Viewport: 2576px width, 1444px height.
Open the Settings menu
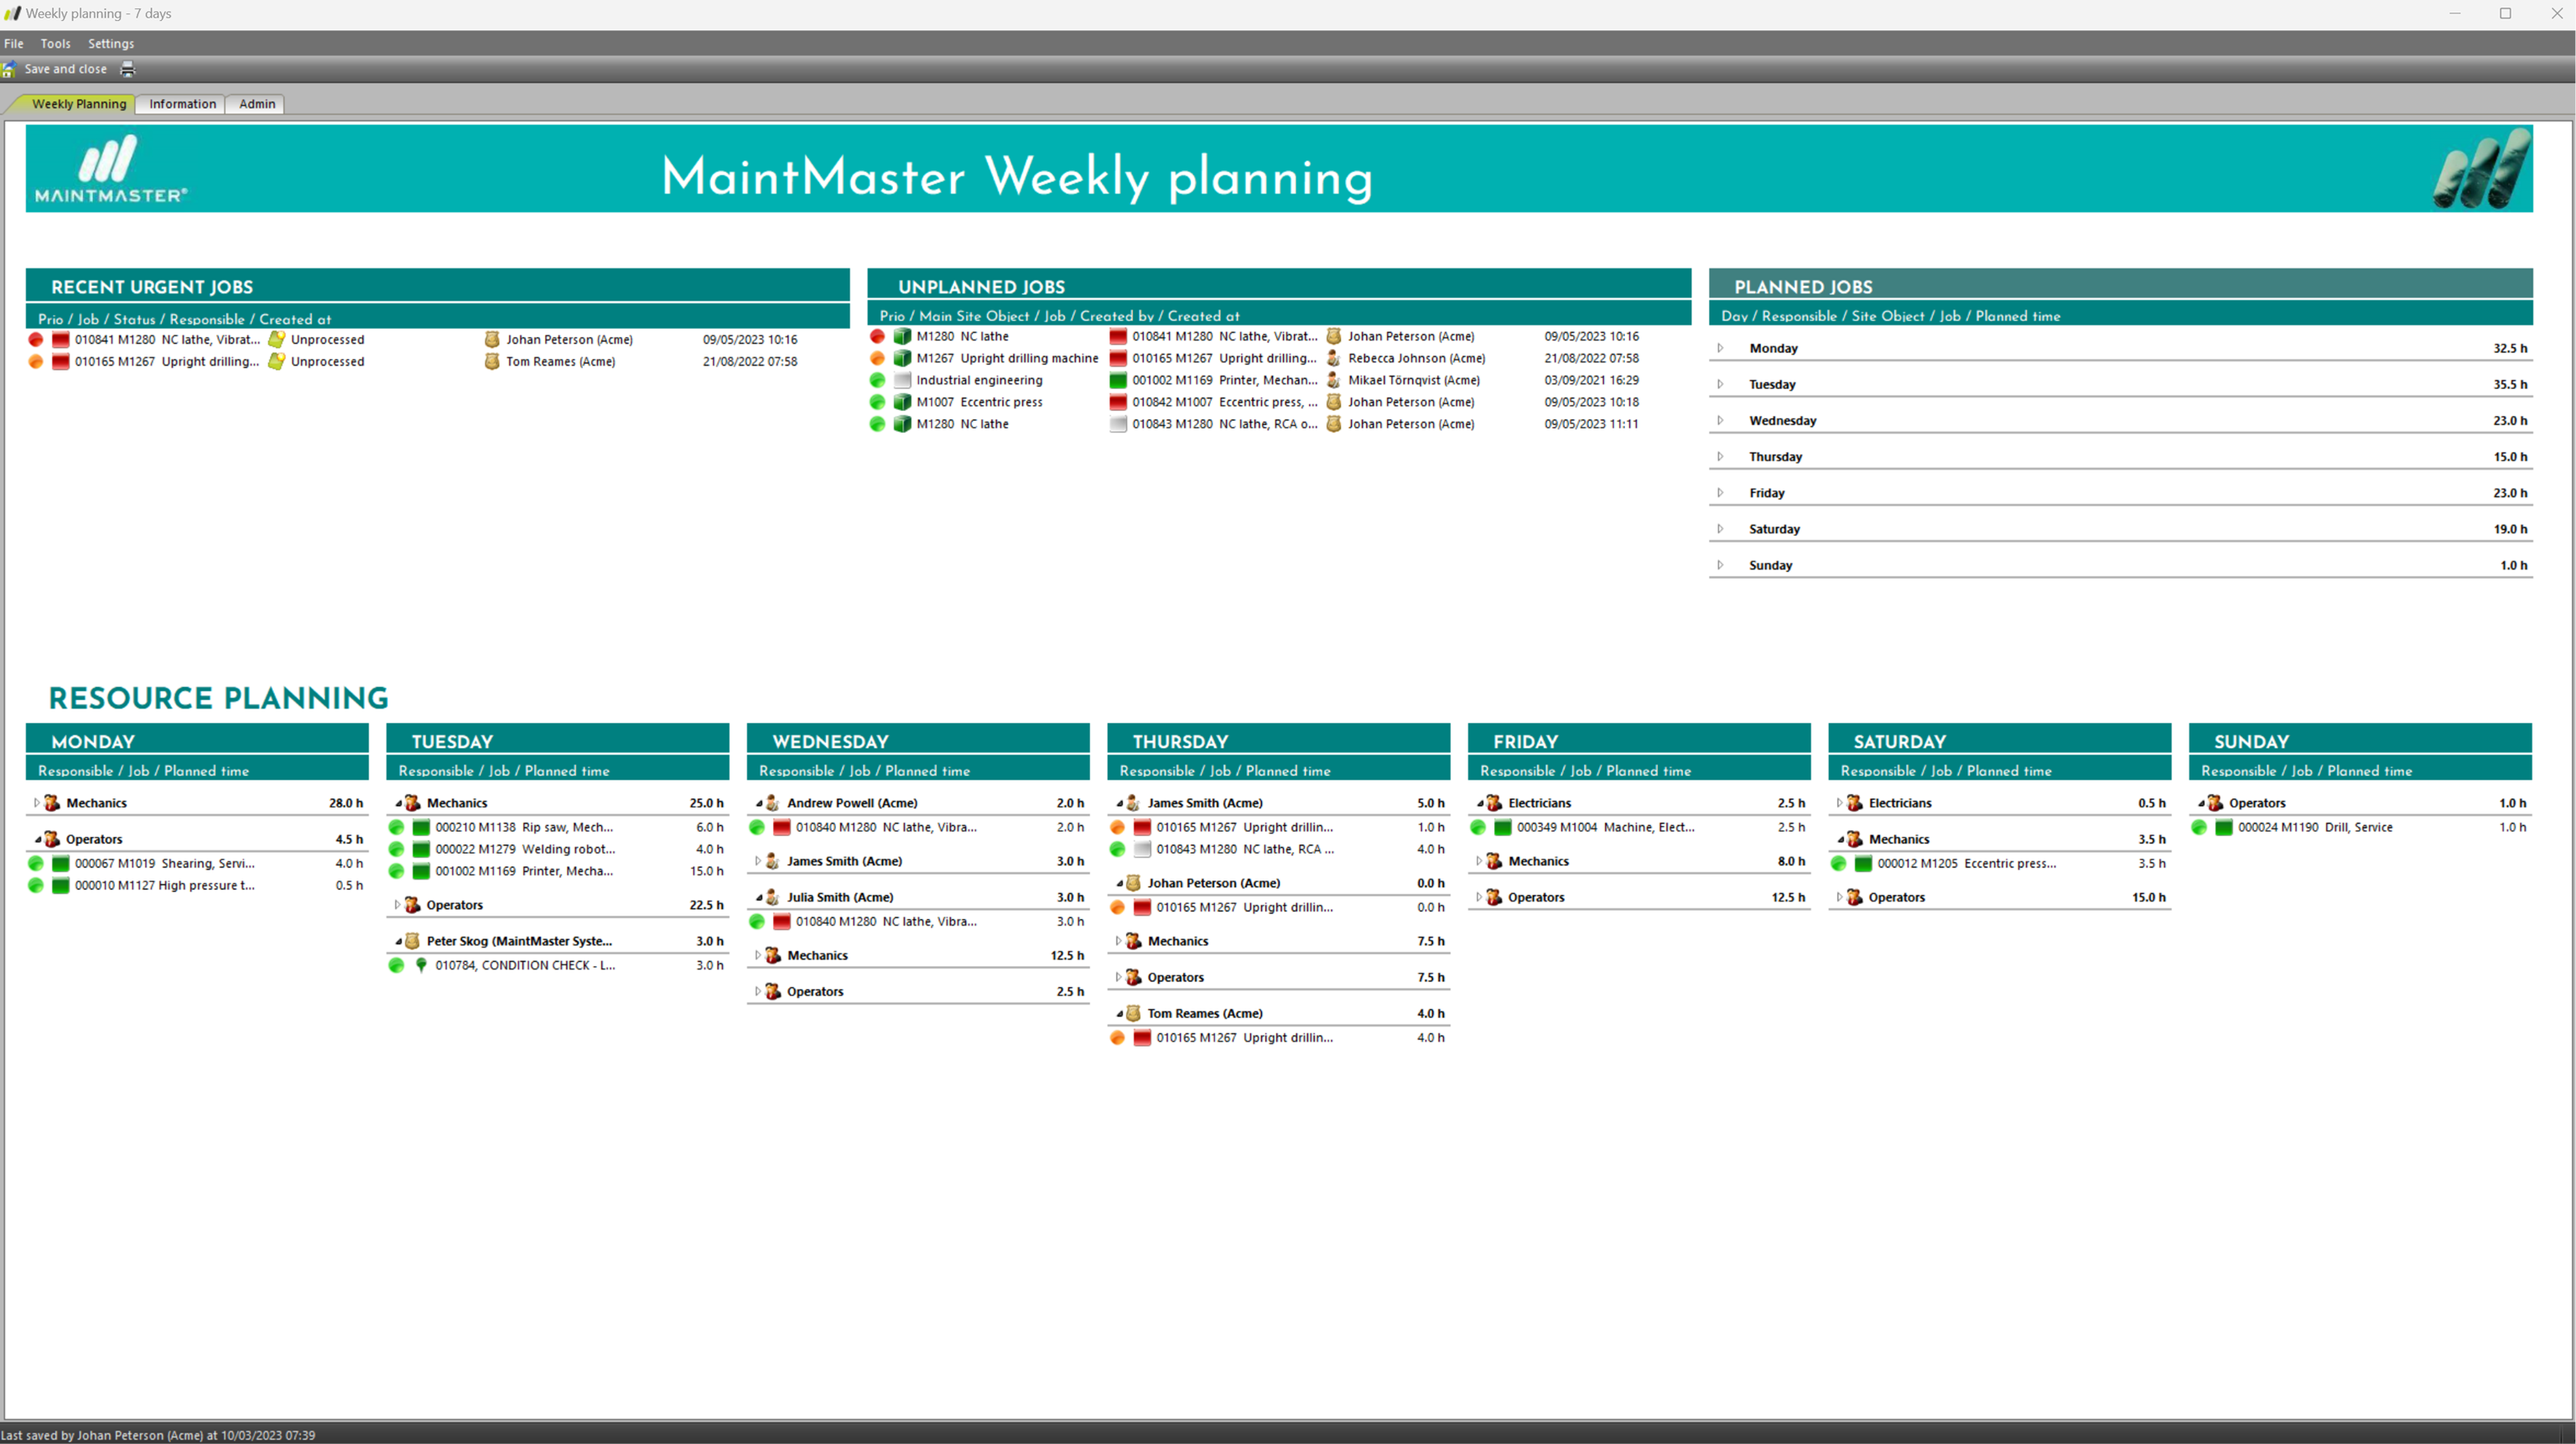pyautogui.click(x=111, y=44)
